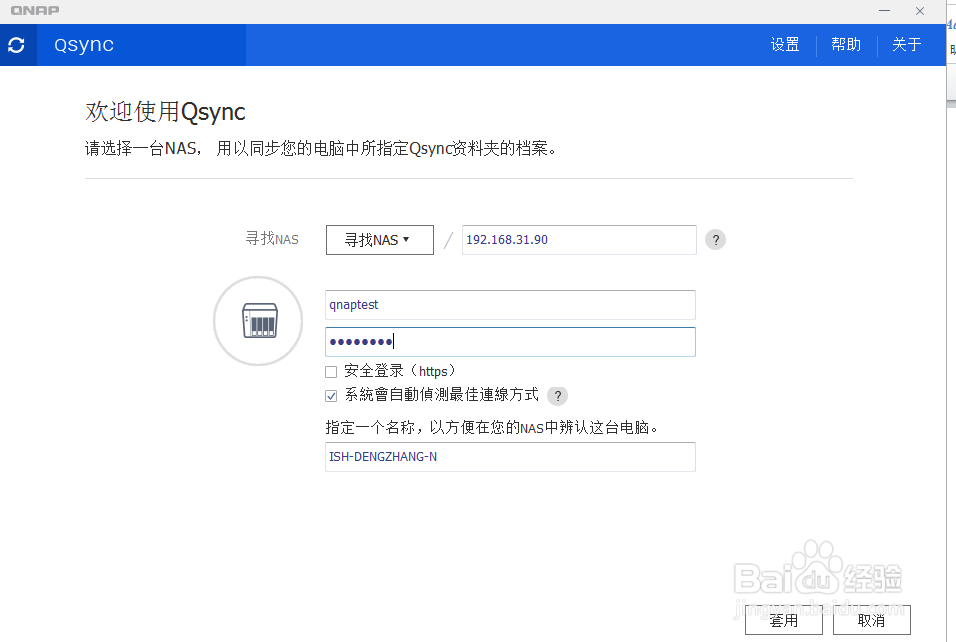Viewport: 956px width, 642px height.
Task: Click the Qsync sync arrows icon
Action: click(x=16, y=45)
